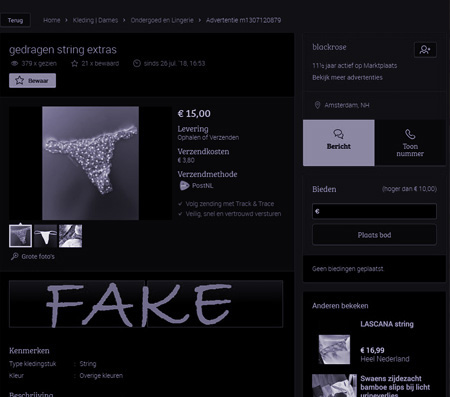Image resolution: width=450 pixels, height=397 pixels.
Task: Open the Swaens zijdezacht bamboe slips listing
Action: (x=395, y=387)
